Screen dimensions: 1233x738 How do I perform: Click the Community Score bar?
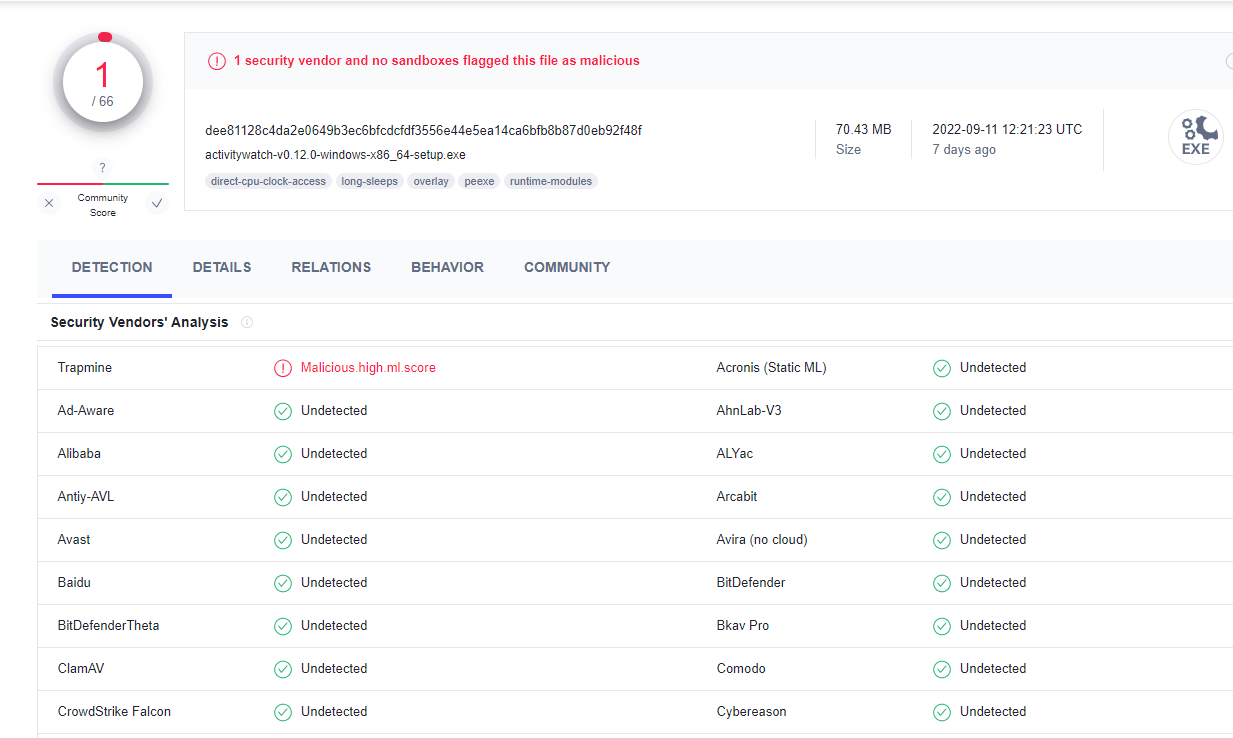pyautogui.click(x=102, y=186)
